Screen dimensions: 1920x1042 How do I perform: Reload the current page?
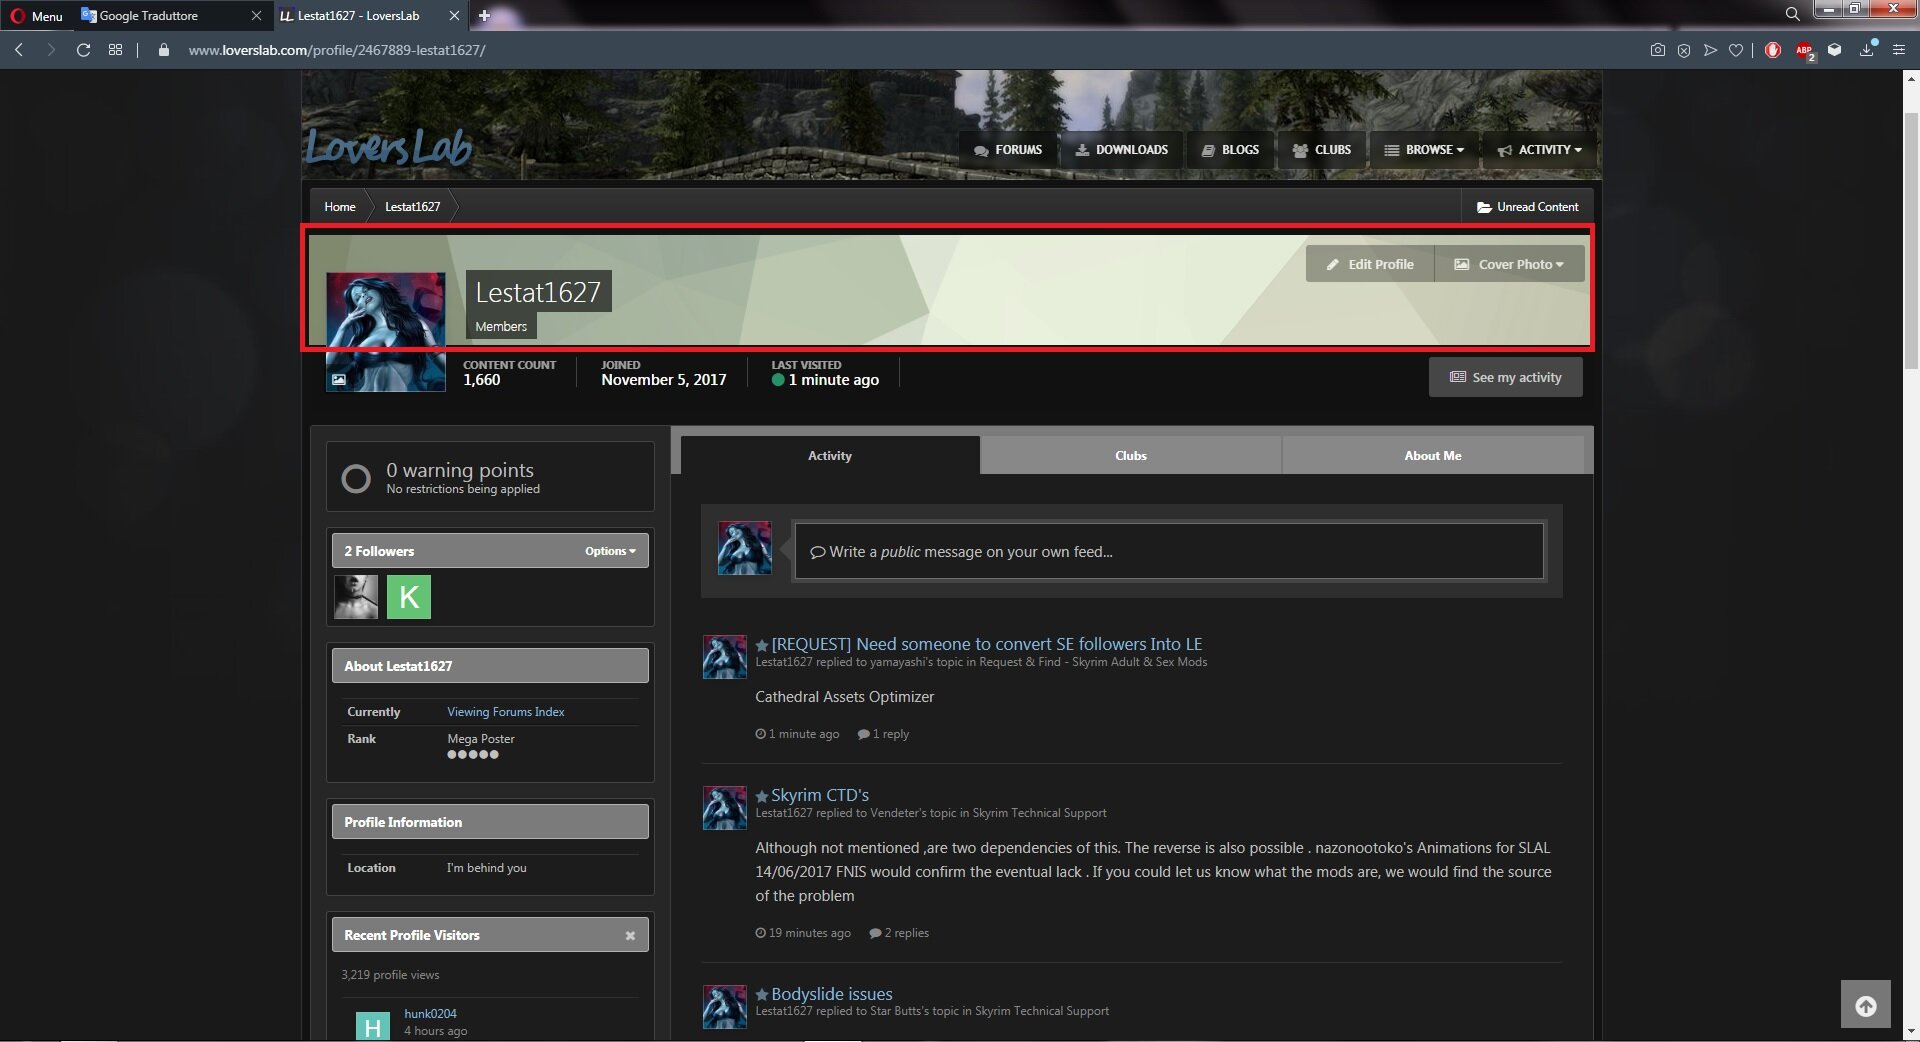point(84,49)
